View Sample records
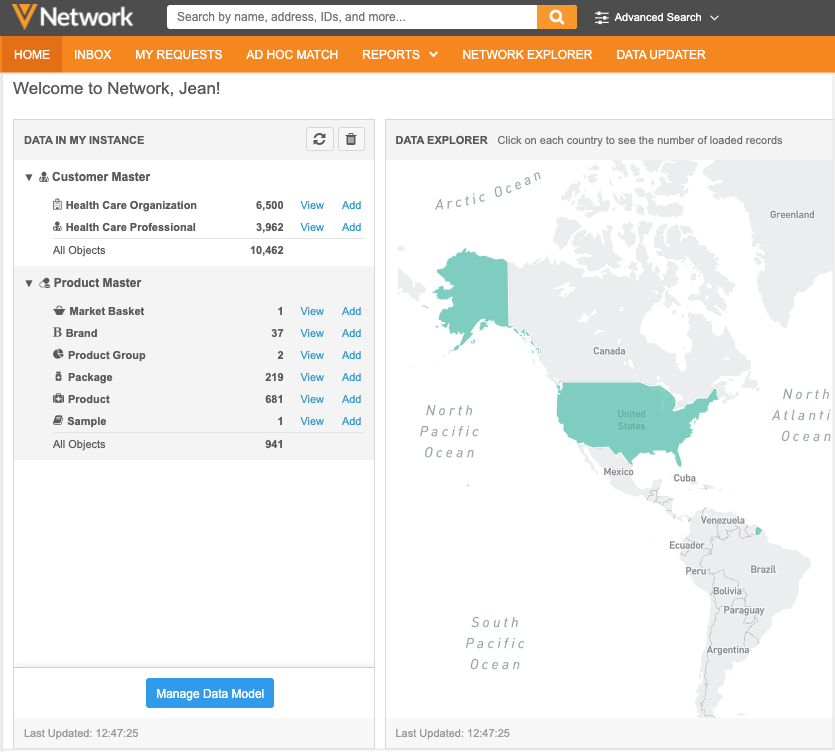This screenshot has width=835, height=752. 312,421
